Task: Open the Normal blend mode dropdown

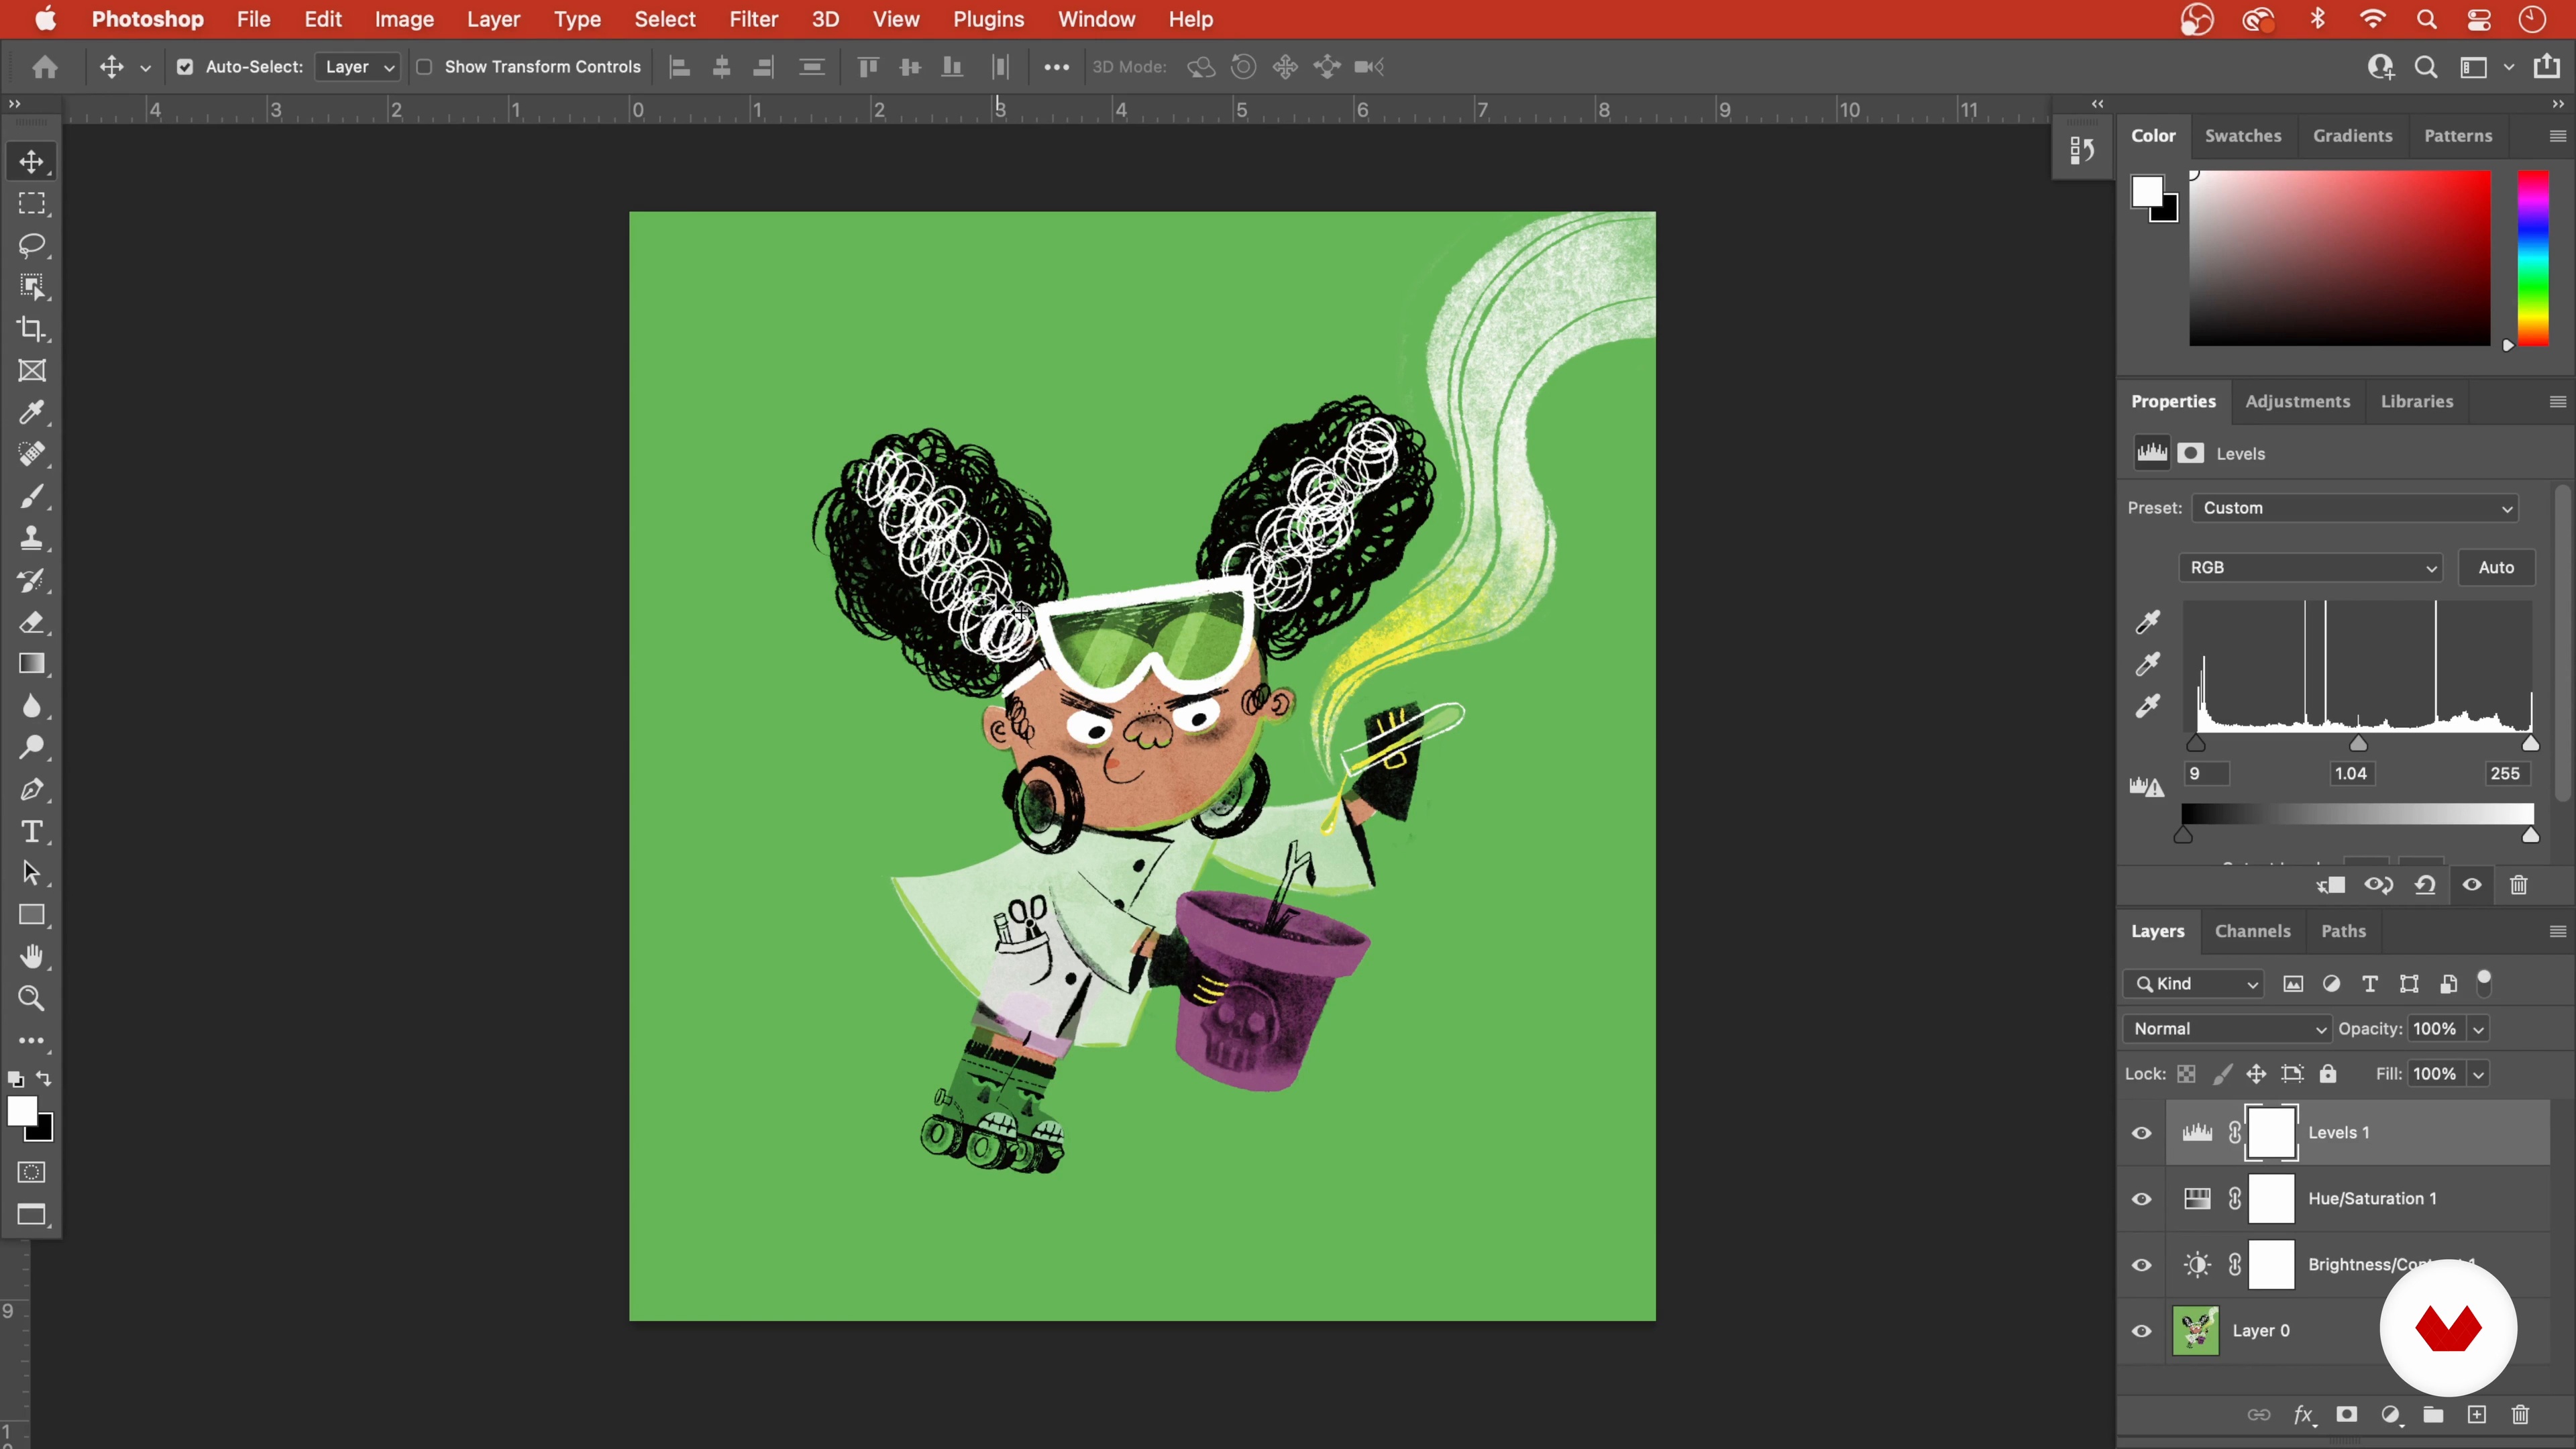Action: tap(2227, 1029)
